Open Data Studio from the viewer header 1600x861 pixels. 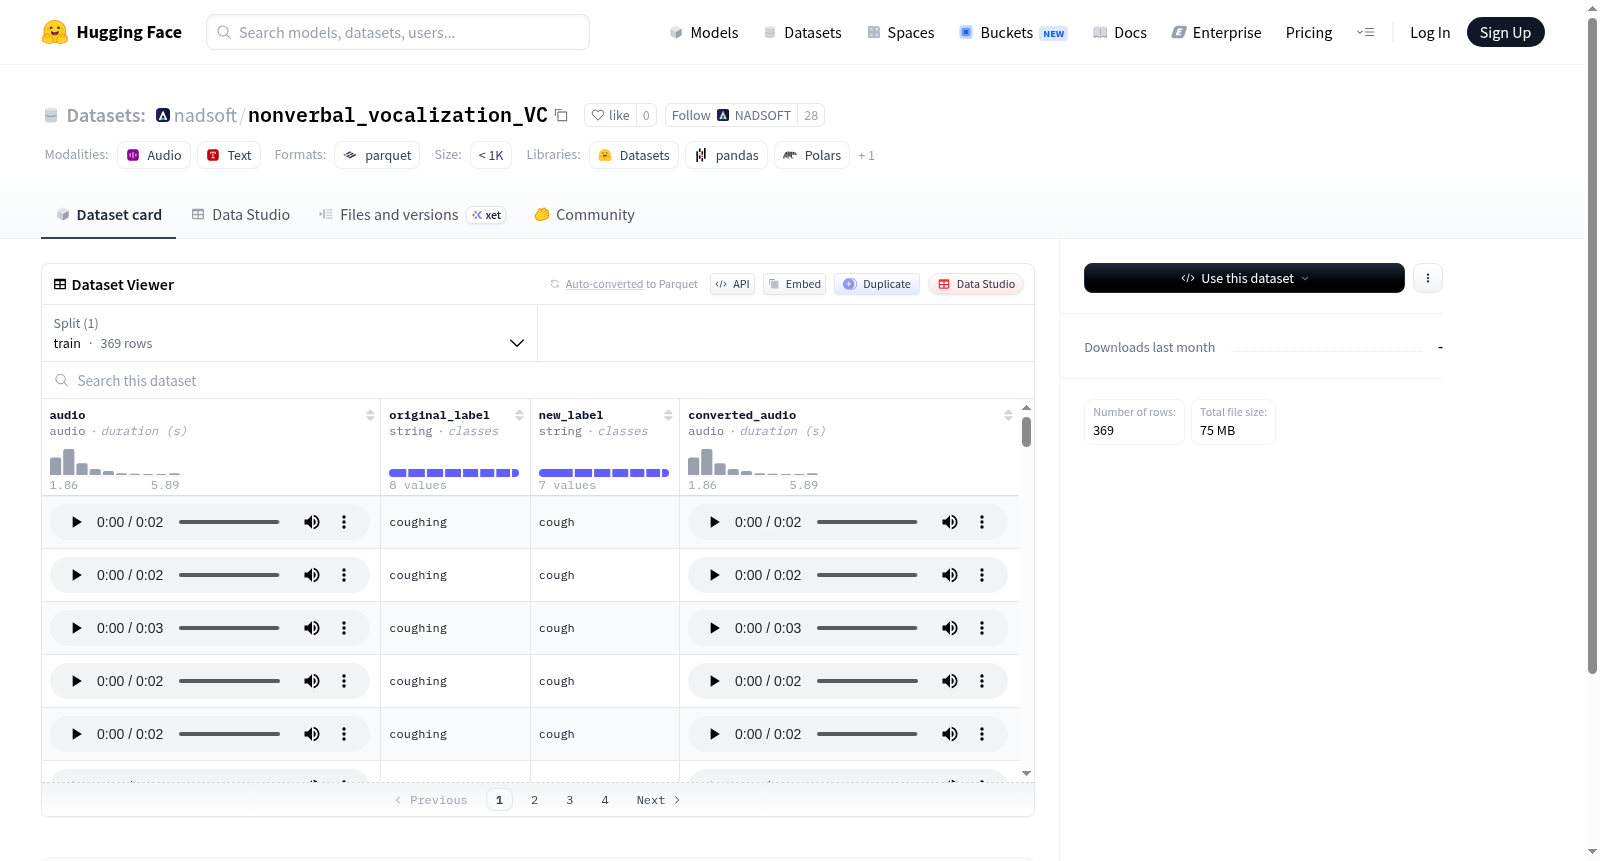(976, 284)
